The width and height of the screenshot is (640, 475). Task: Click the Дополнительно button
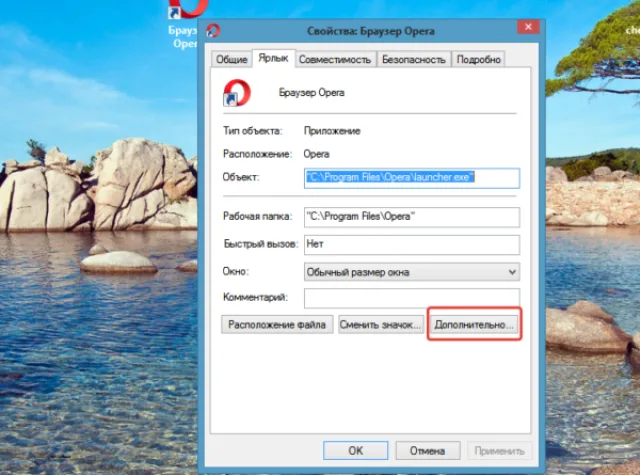(x=474, y=324)
